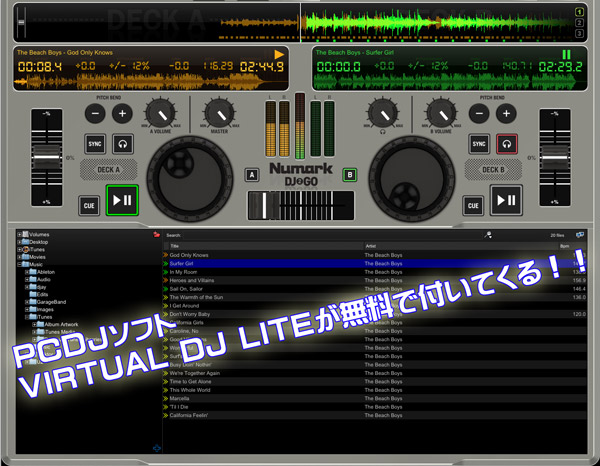
Task: Select the DECK B load pad
Action: [493, 169]
